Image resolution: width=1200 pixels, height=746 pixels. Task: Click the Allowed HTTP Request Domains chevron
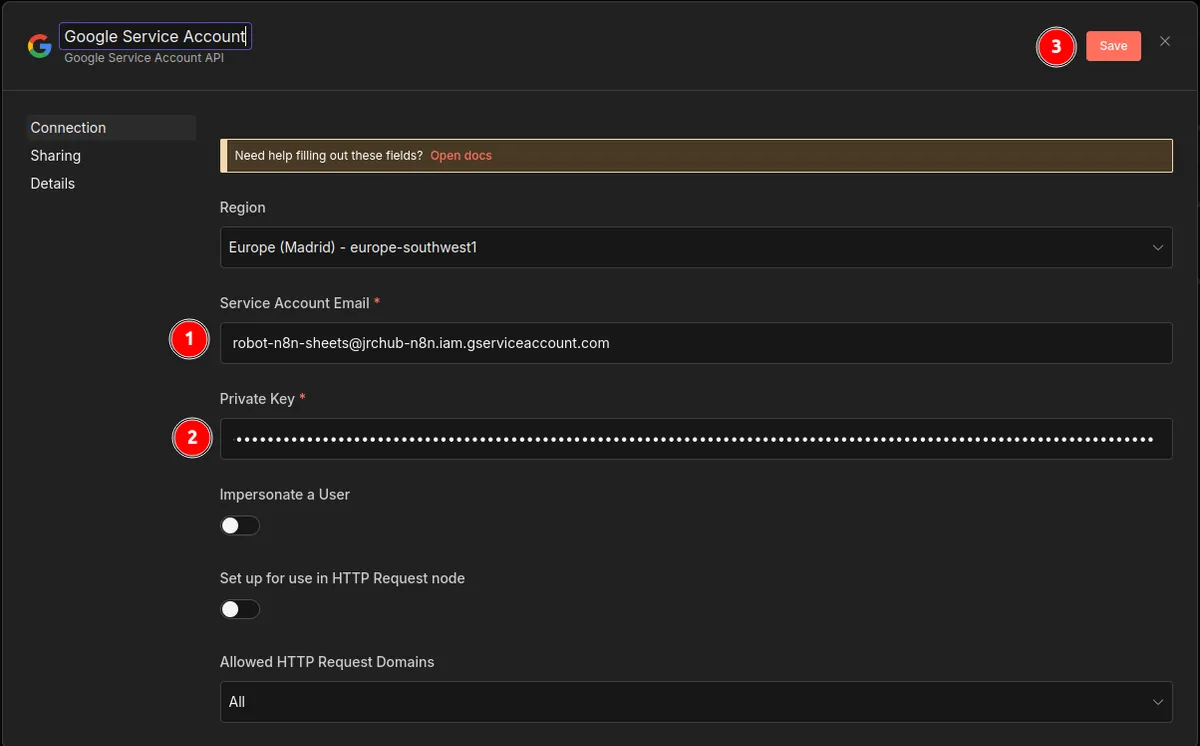[1158, 702]
